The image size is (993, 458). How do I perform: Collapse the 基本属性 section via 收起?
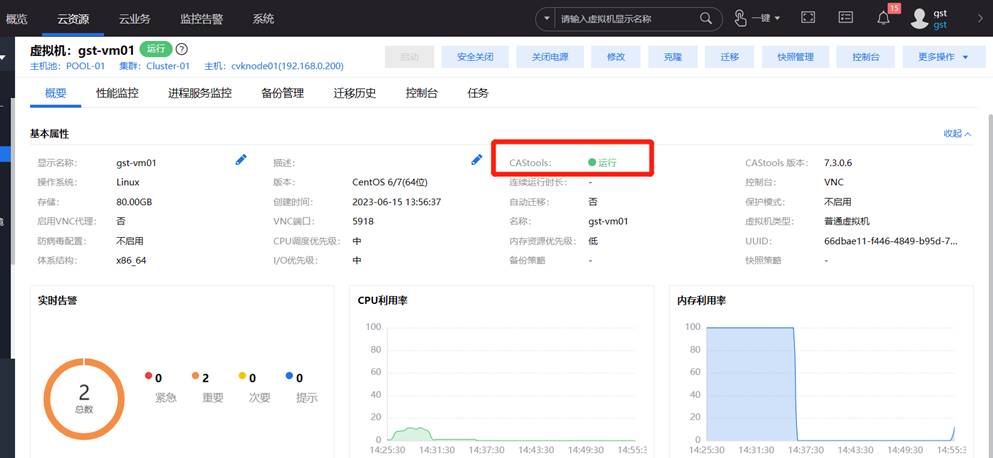pyautogui.click(x=957, y=133)
